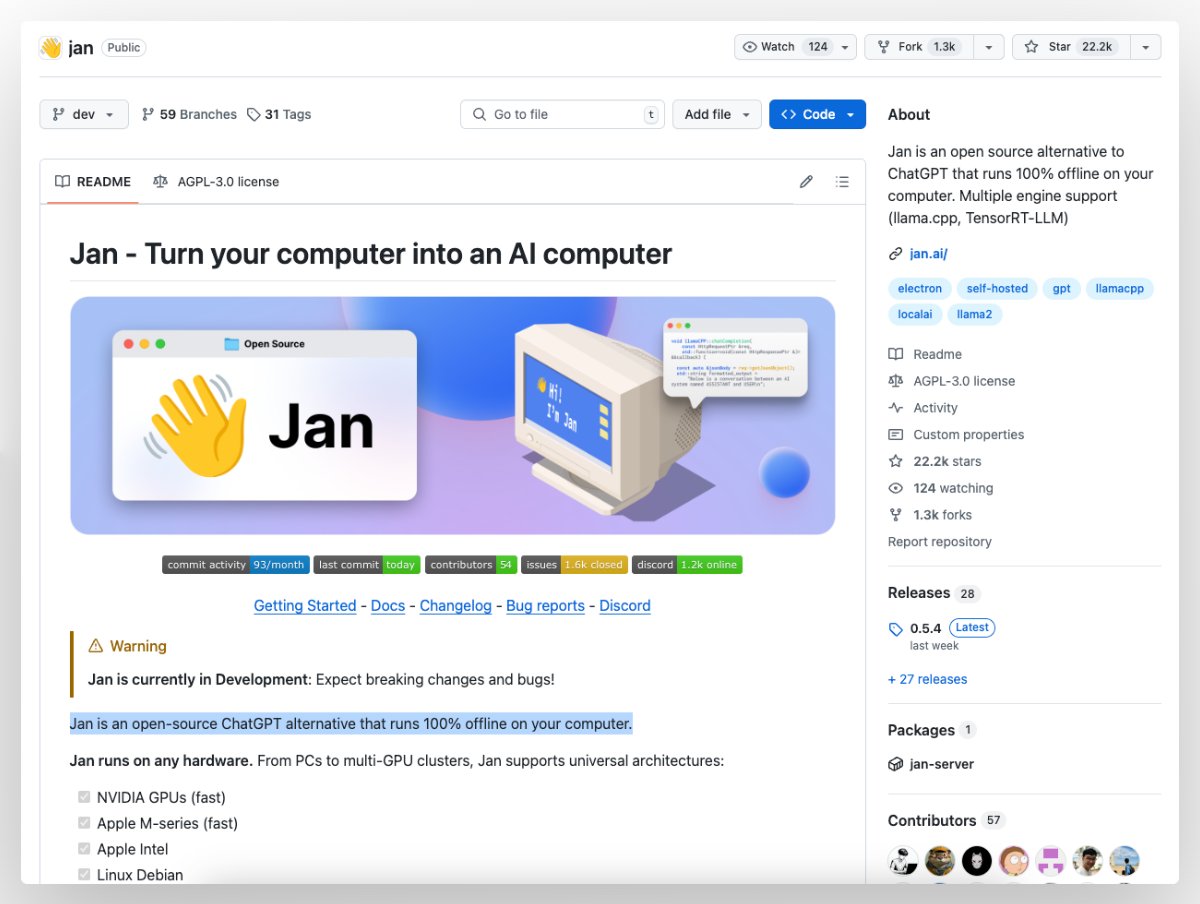Open the Watch dropdown arrow

coord(846,47)
